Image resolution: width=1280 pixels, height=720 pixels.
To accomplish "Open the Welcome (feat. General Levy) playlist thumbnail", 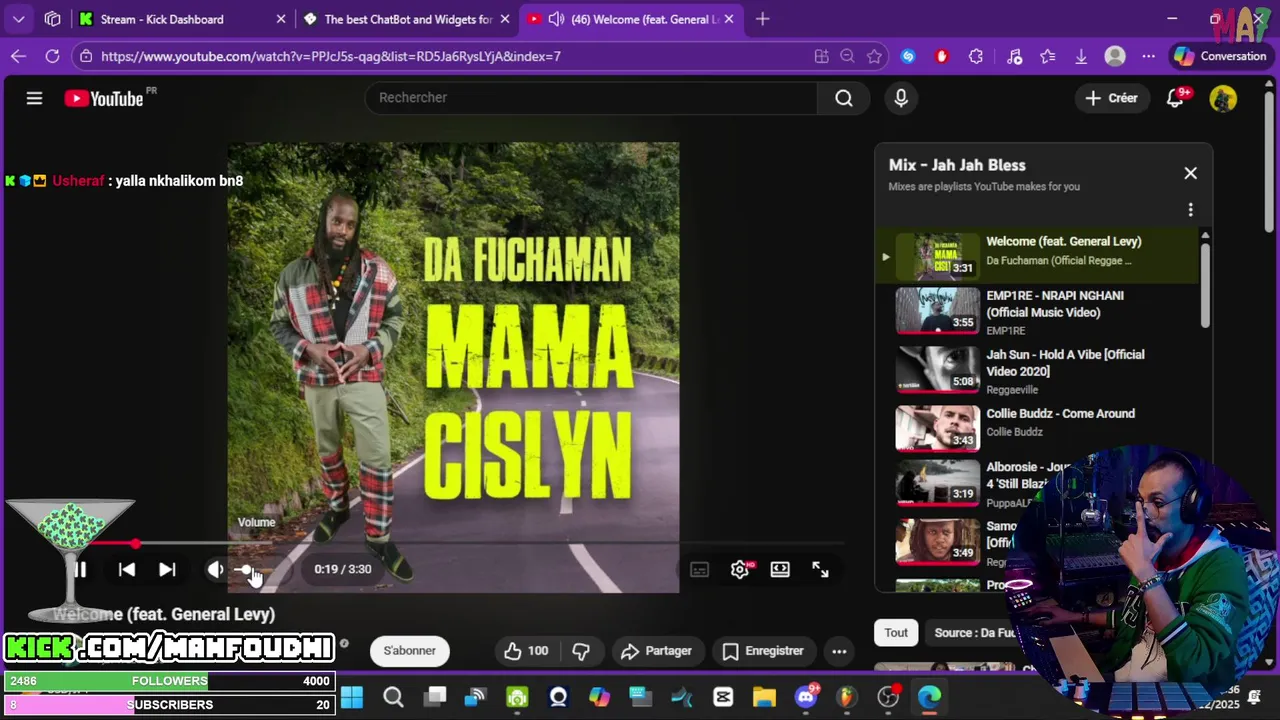I will coord(937,257).
